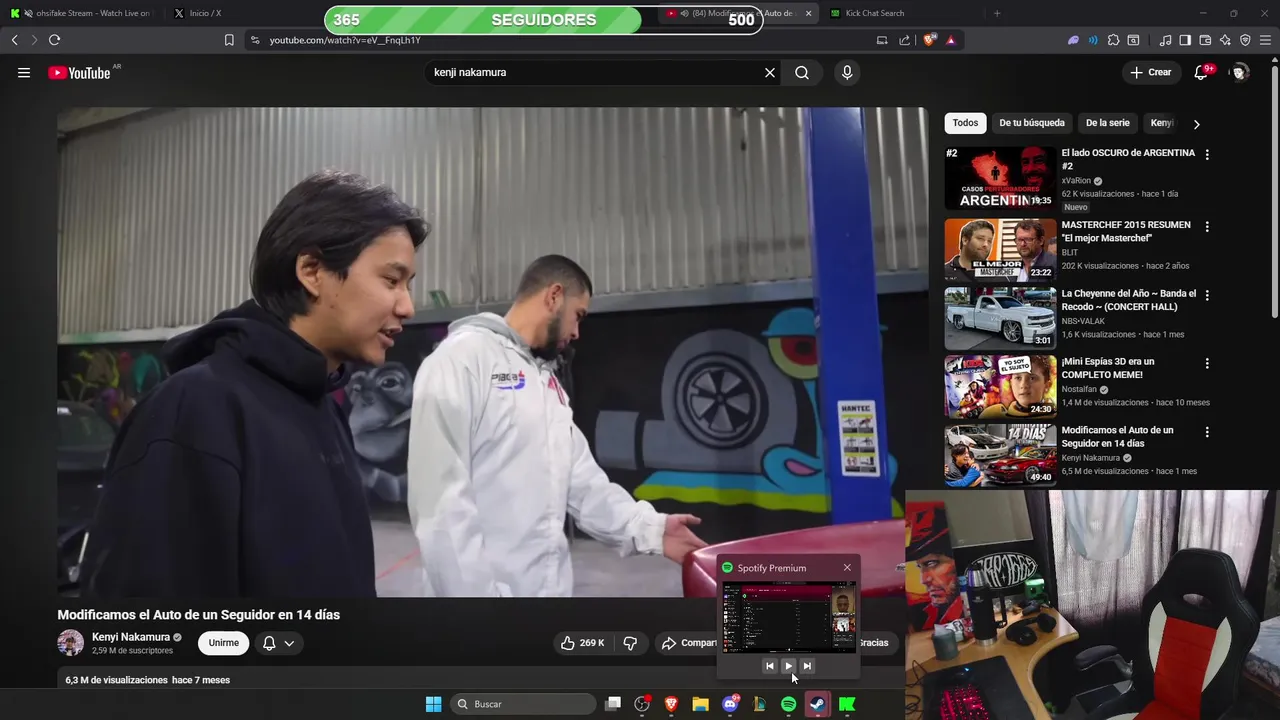
Task: Open the browser extensions puzzle icon
Action: click(x=1113, y=40)
